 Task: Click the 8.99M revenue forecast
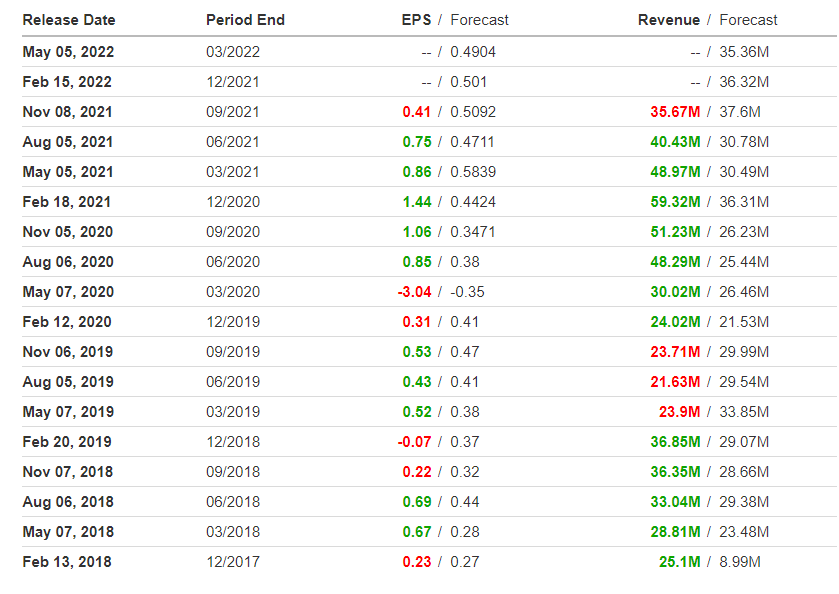(x=740, y=561)
